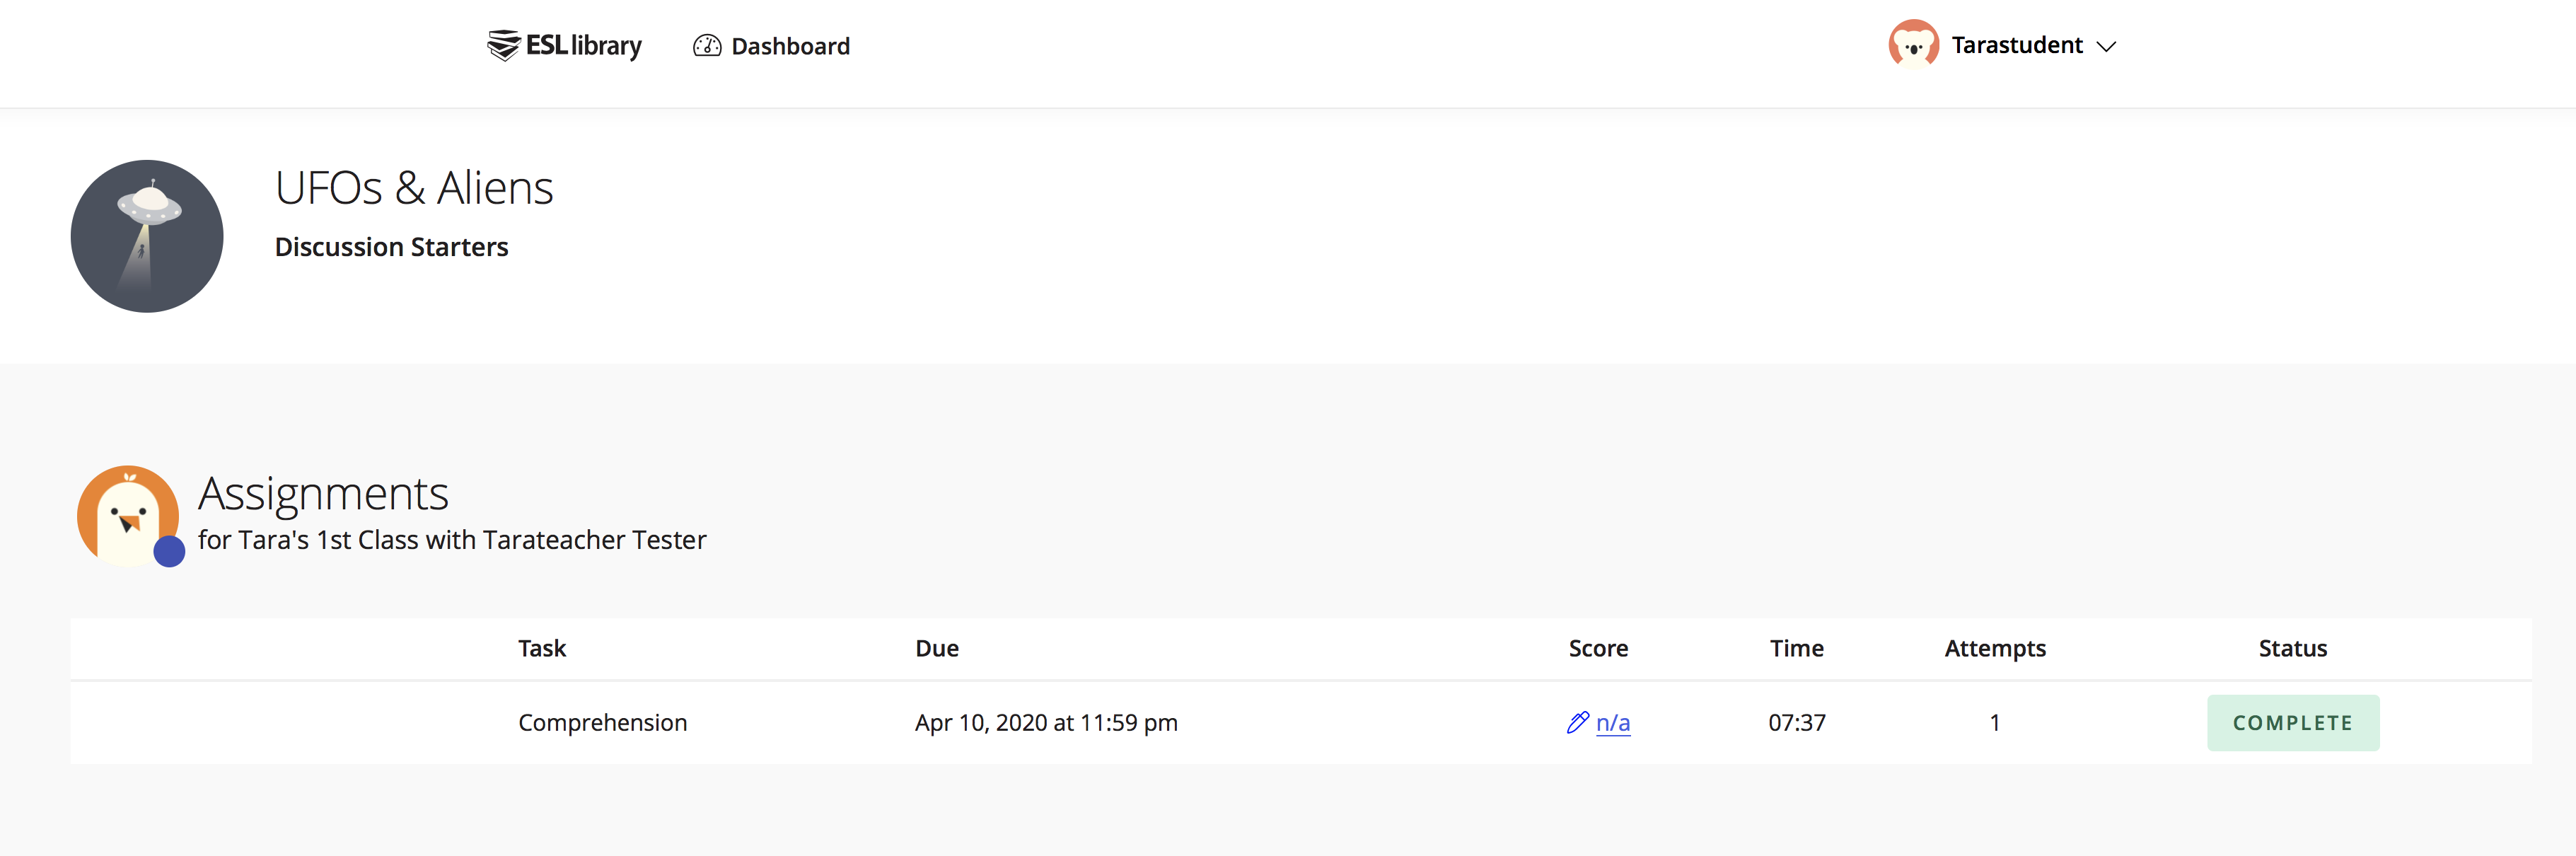Click the Tarastudent koala avatar
Screen dimensions: 2576x856
1913,45
